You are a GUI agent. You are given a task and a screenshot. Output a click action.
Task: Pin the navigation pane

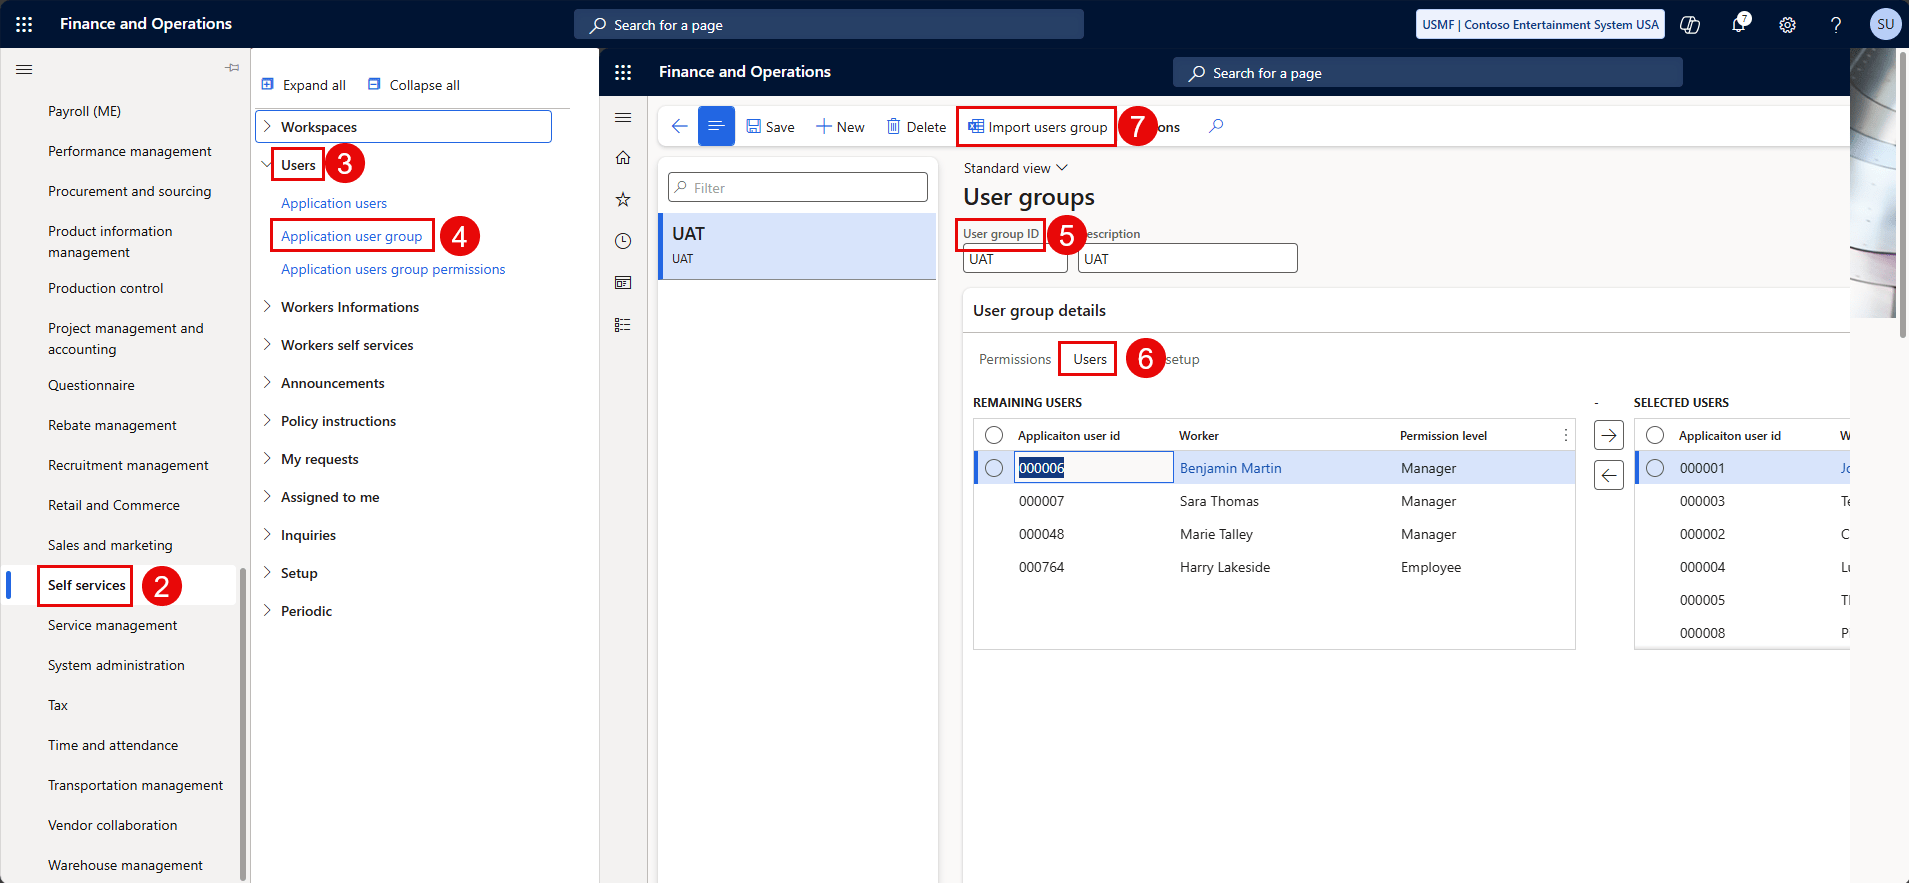[232, 68]
